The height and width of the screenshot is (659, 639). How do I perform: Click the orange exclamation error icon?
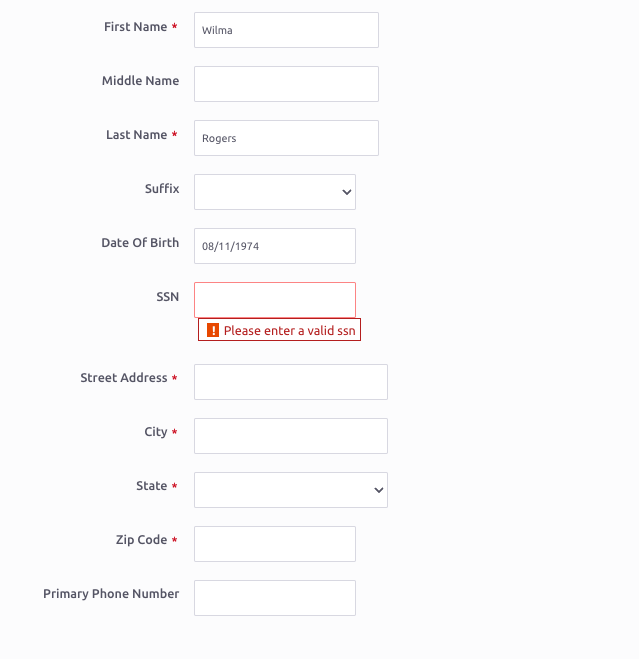pyautogui.click(x=213, y=330)
